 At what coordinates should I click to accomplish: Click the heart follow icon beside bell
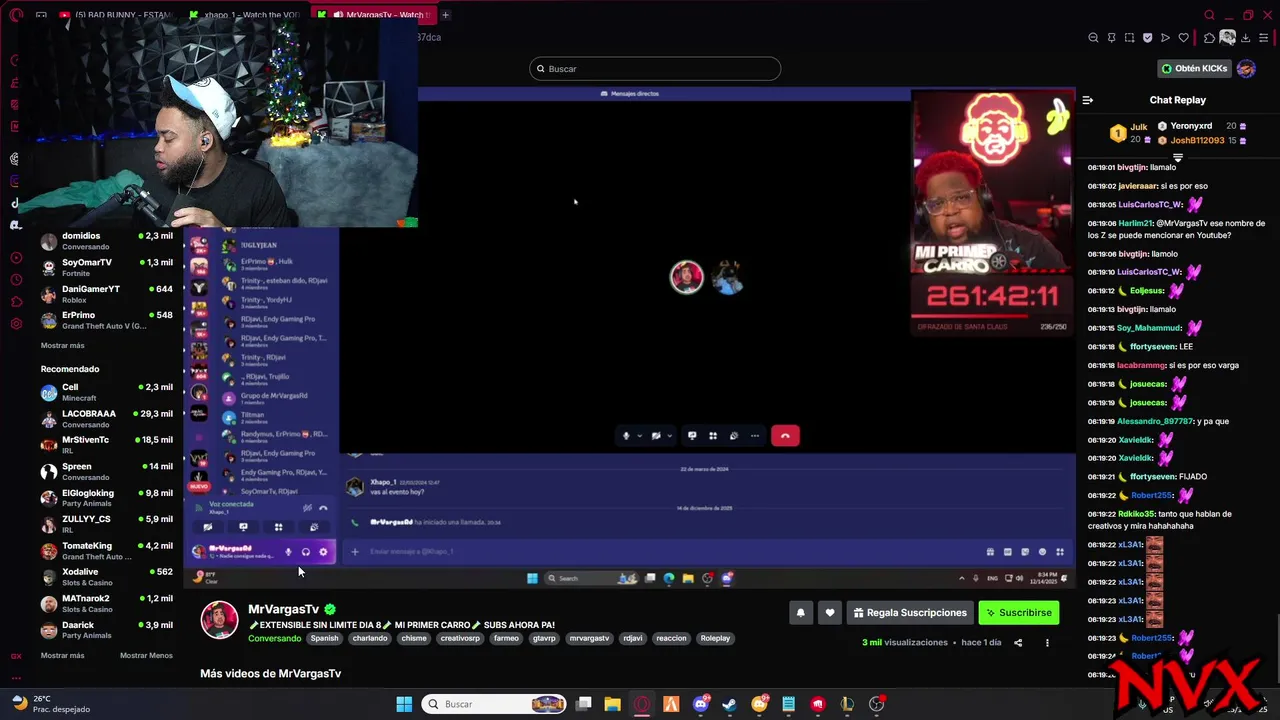pyautogui.click(x=829, y=613)
